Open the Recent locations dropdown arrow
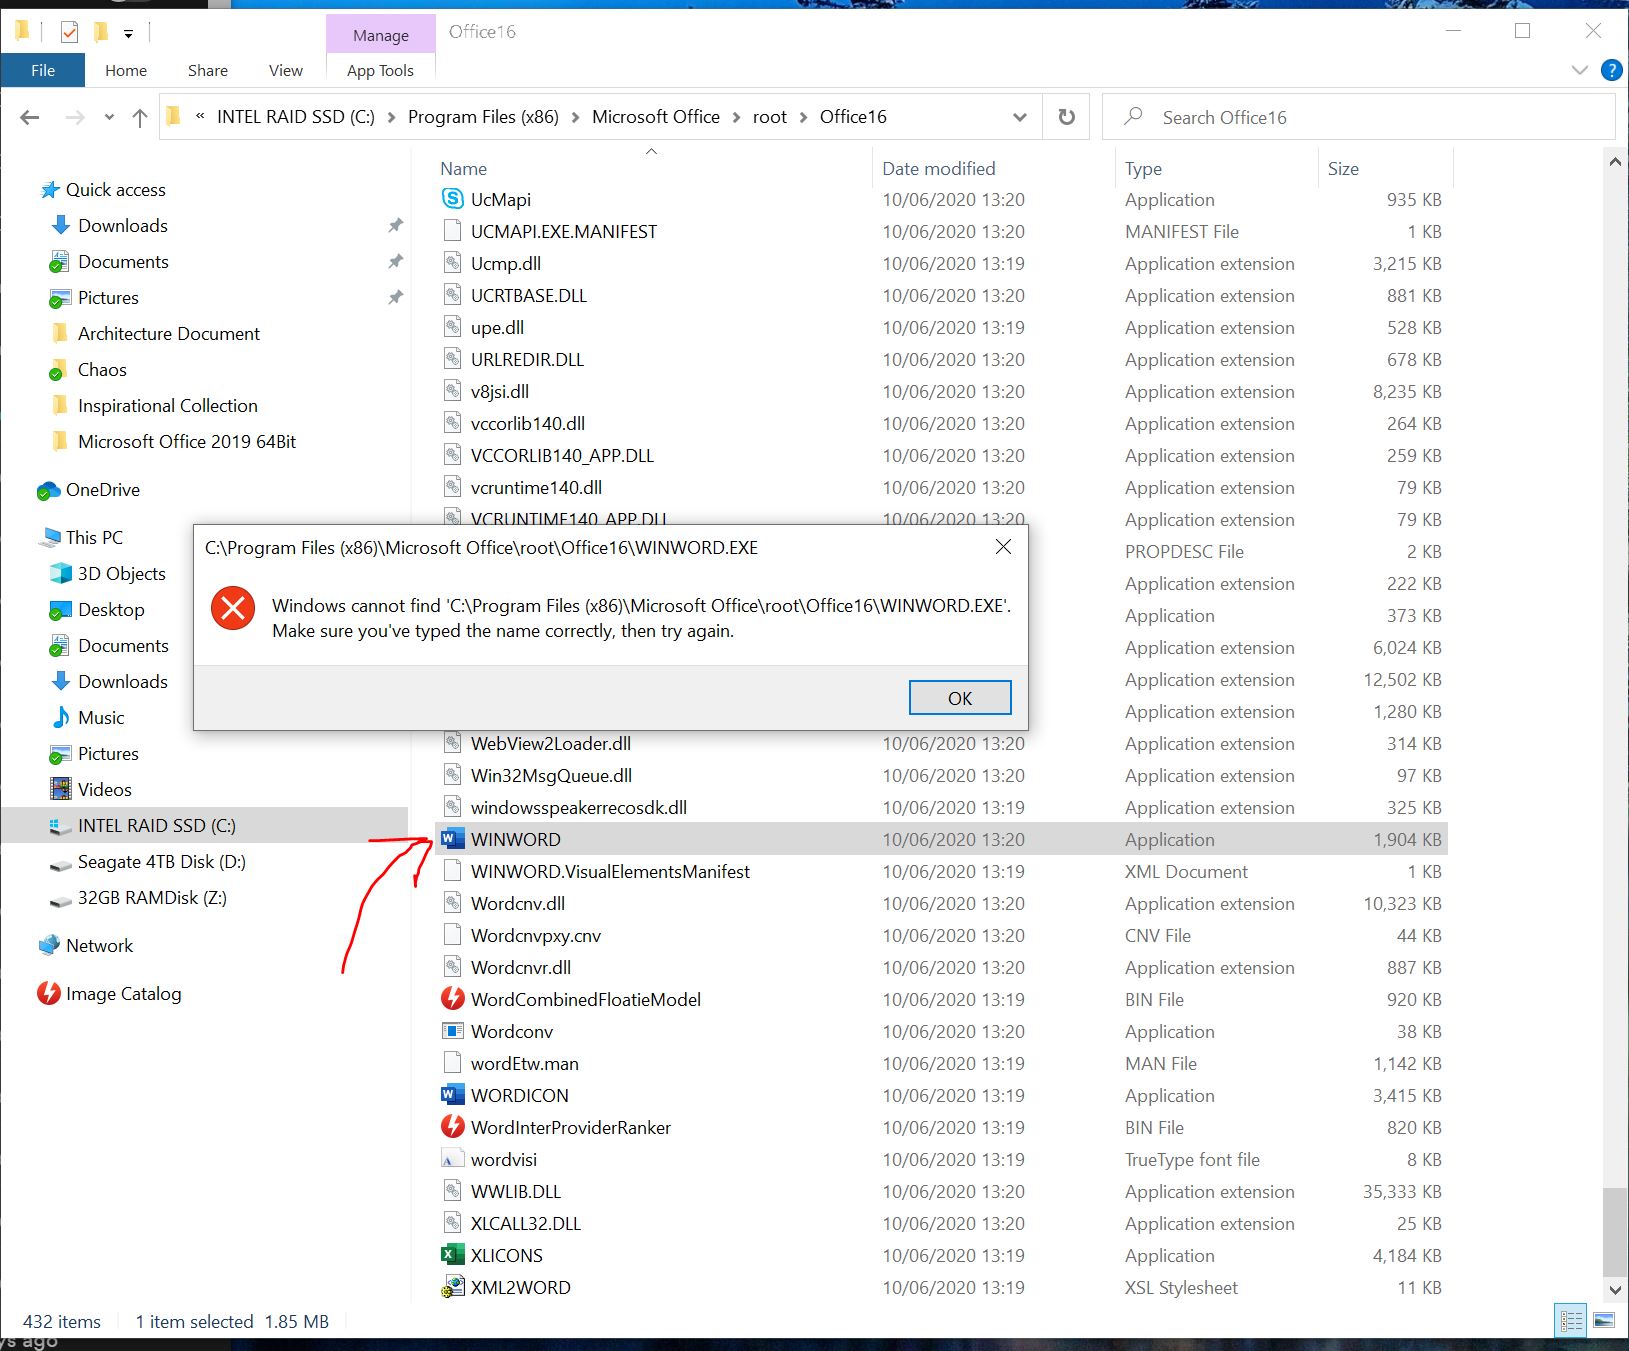The height and width of the screenshot is (1351, 1629). [x=109, y=117]
